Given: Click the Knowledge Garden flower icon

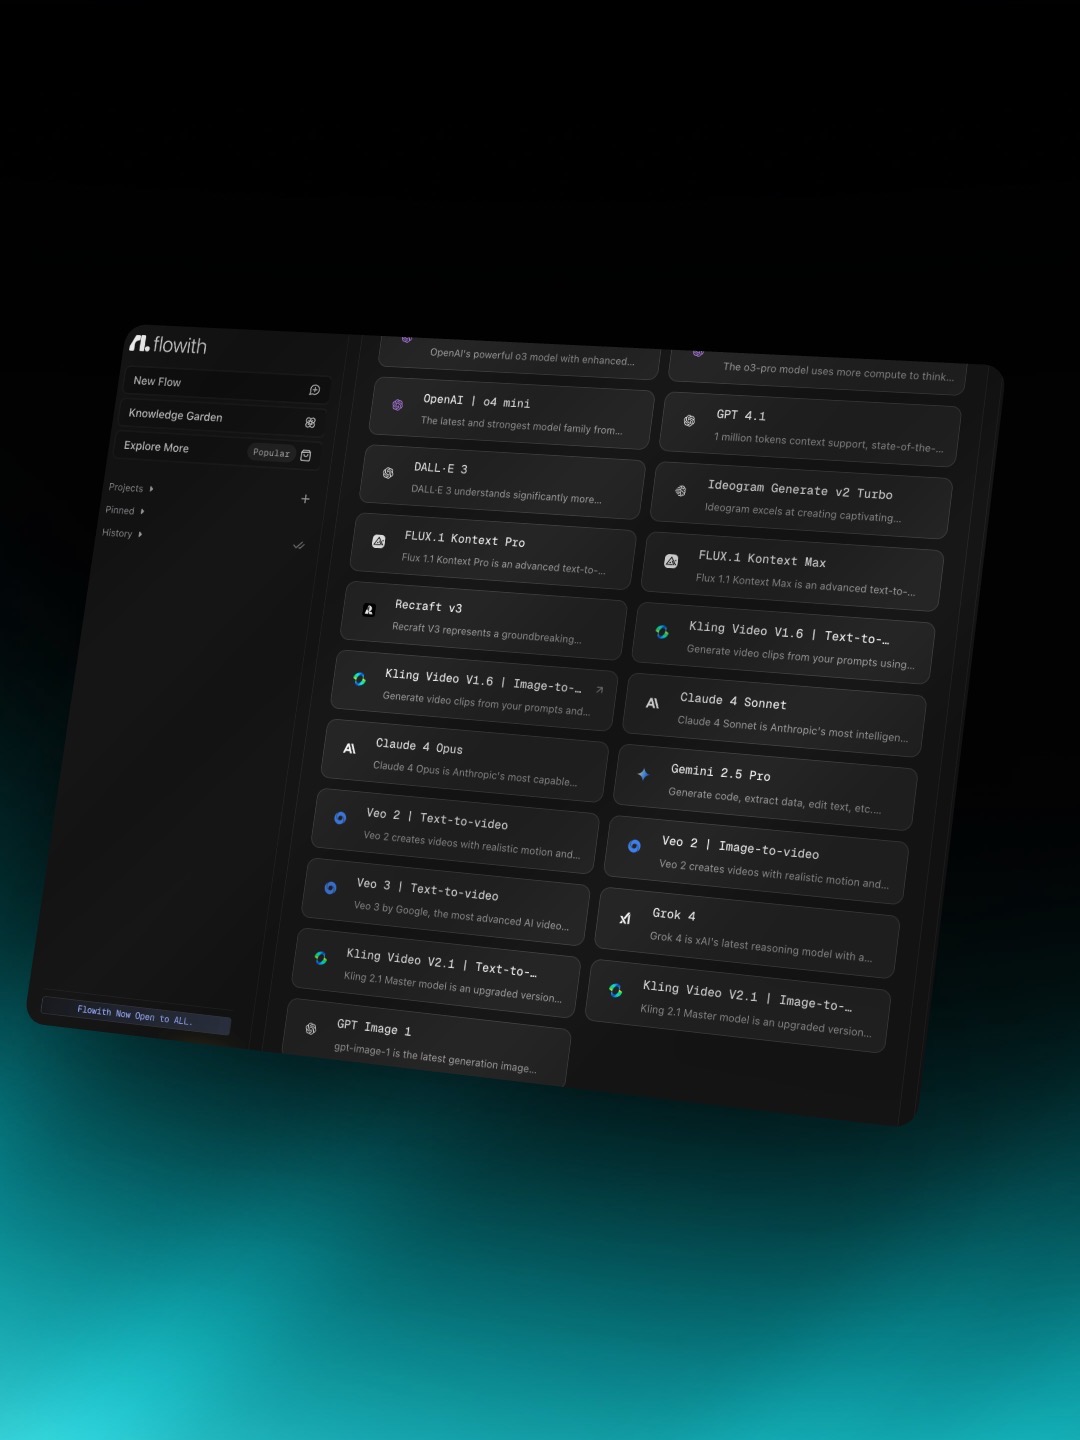Looking at the screenshot, I should (x=310, y=423).
